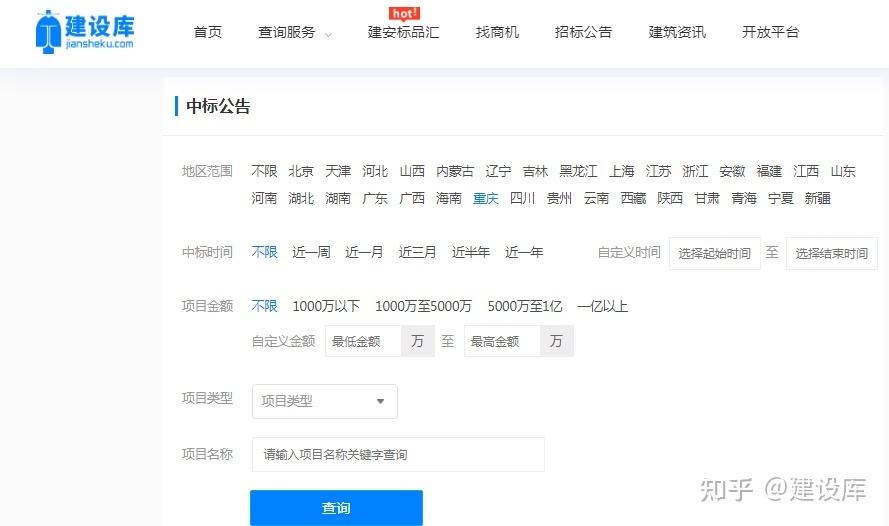Select 新疆 region
This screenshot has height=526, width=889.
point(818,198)
